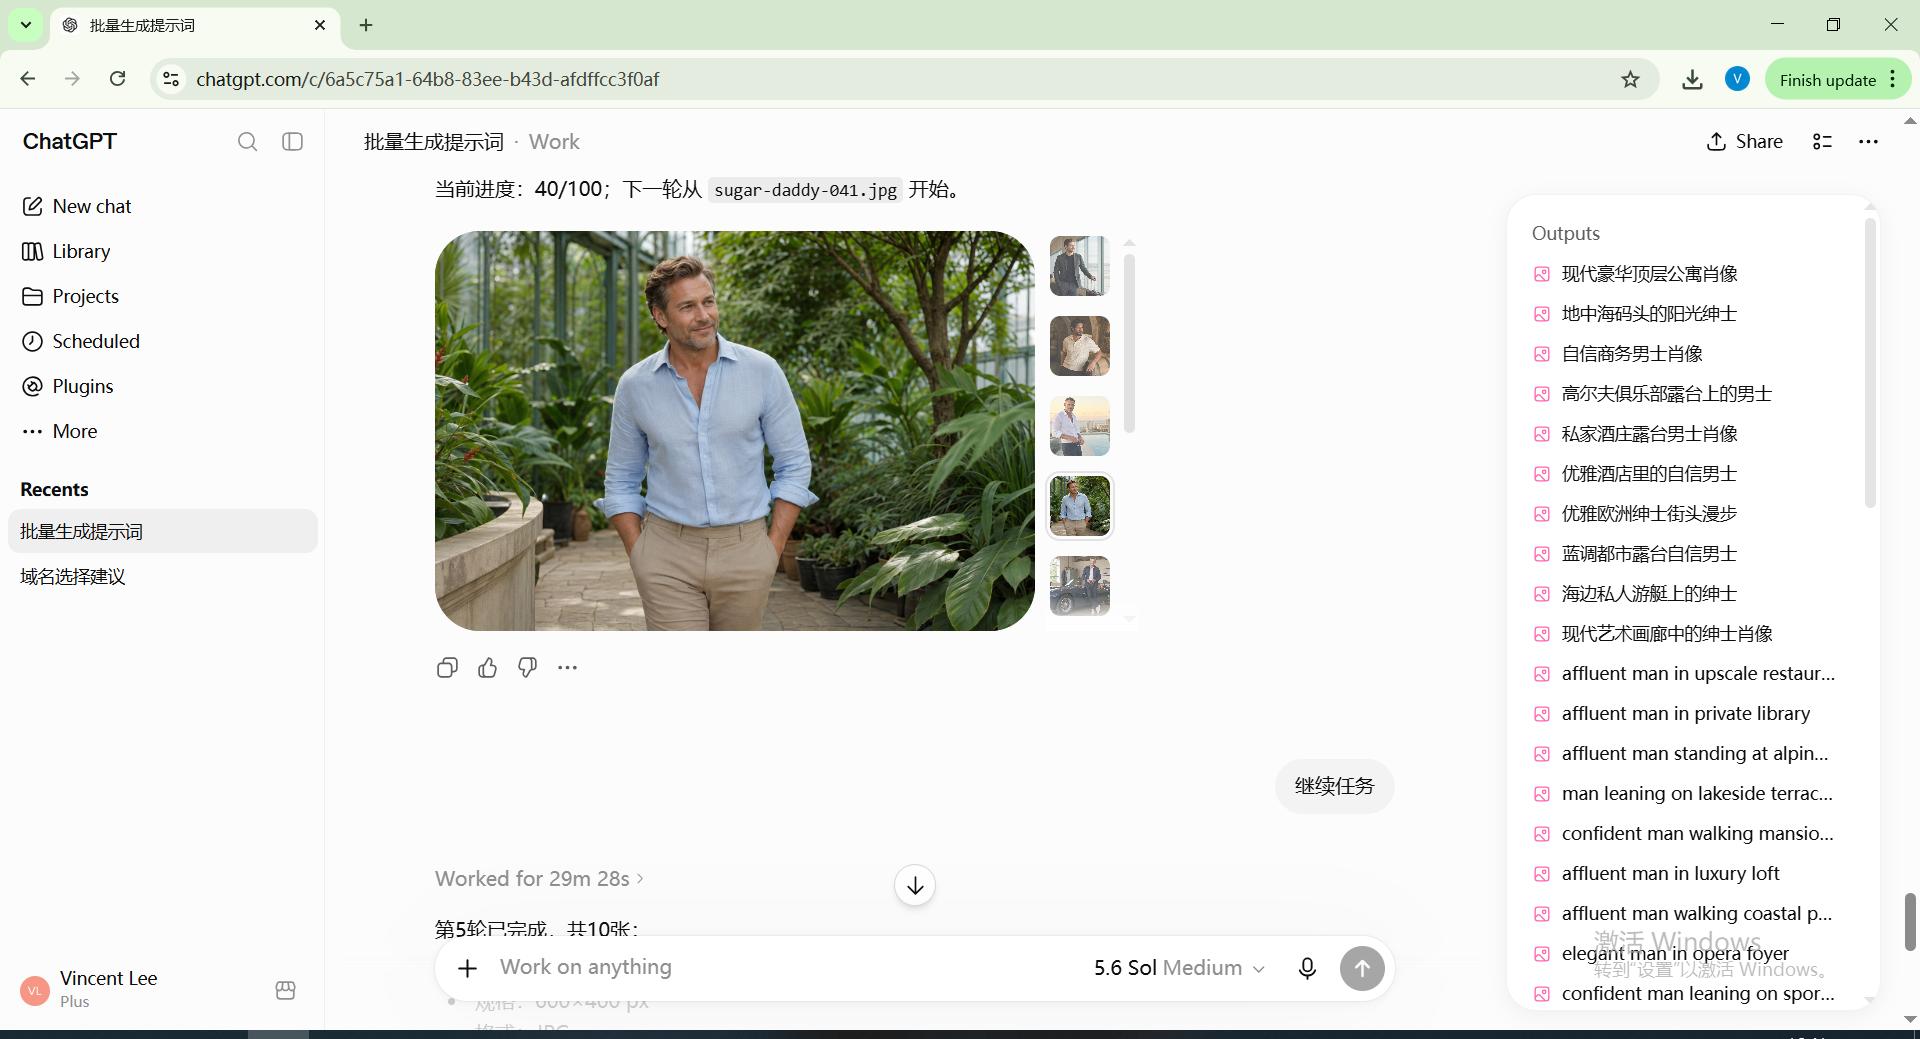
Task: Give thumbs down to response
Action: pyautogui.click(x=527, y=667)
